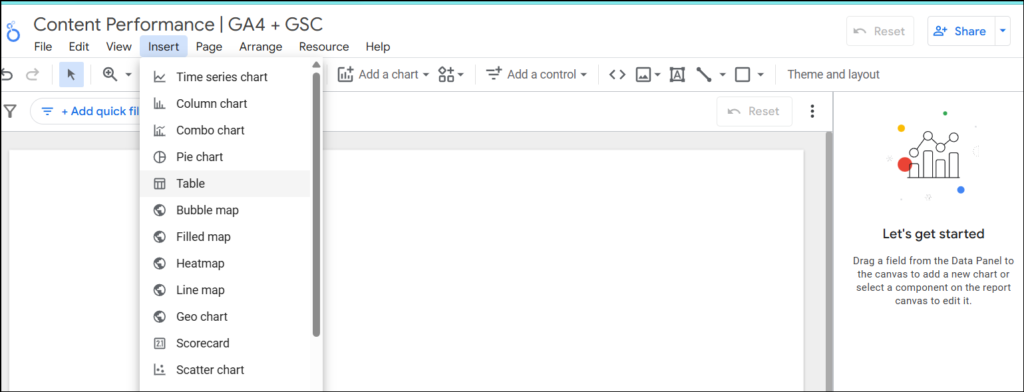Click the report title text

178,24
